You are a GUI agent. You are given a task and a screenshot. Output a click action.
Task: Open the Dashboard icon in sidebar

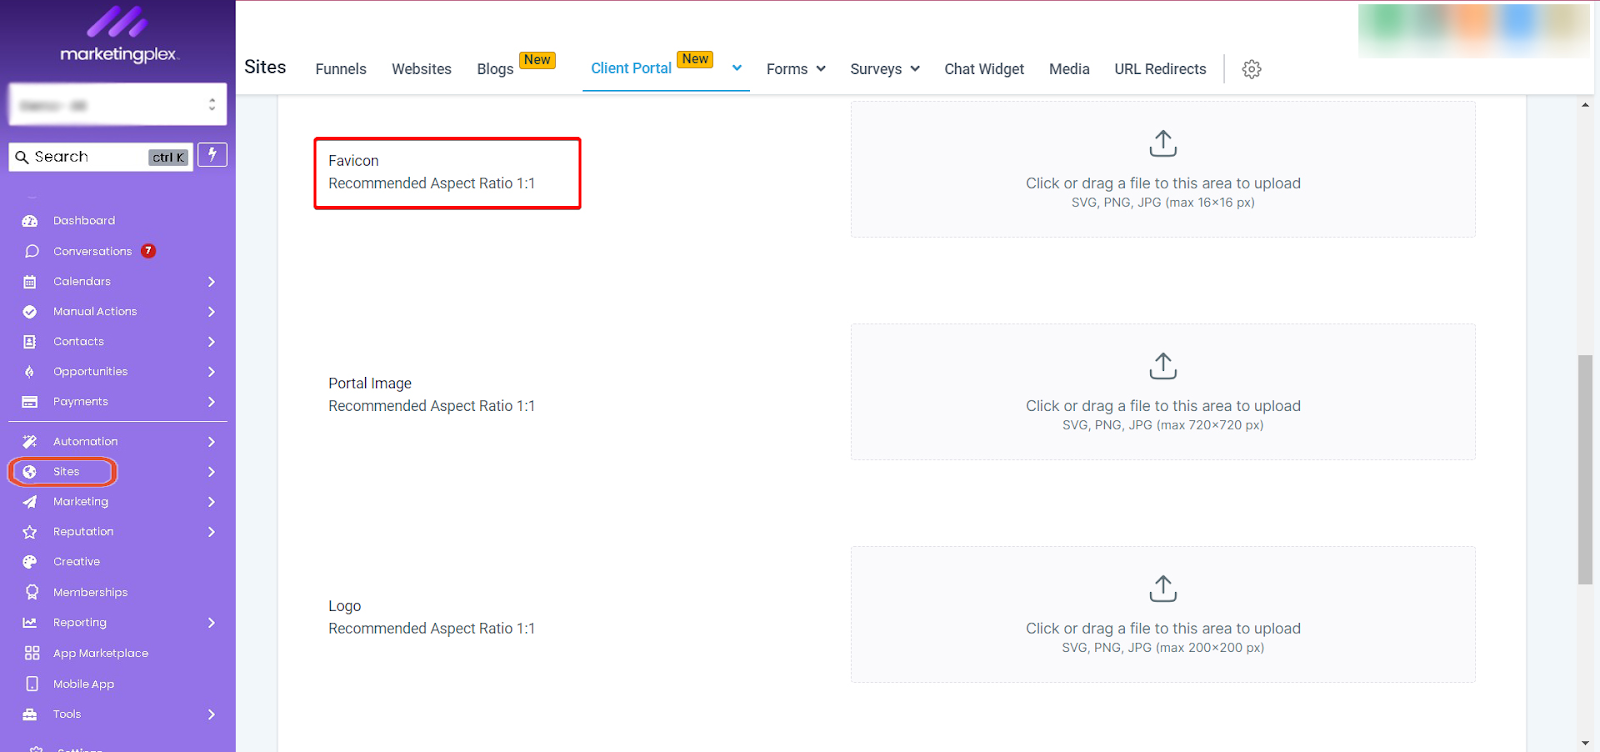coord(30,221)
